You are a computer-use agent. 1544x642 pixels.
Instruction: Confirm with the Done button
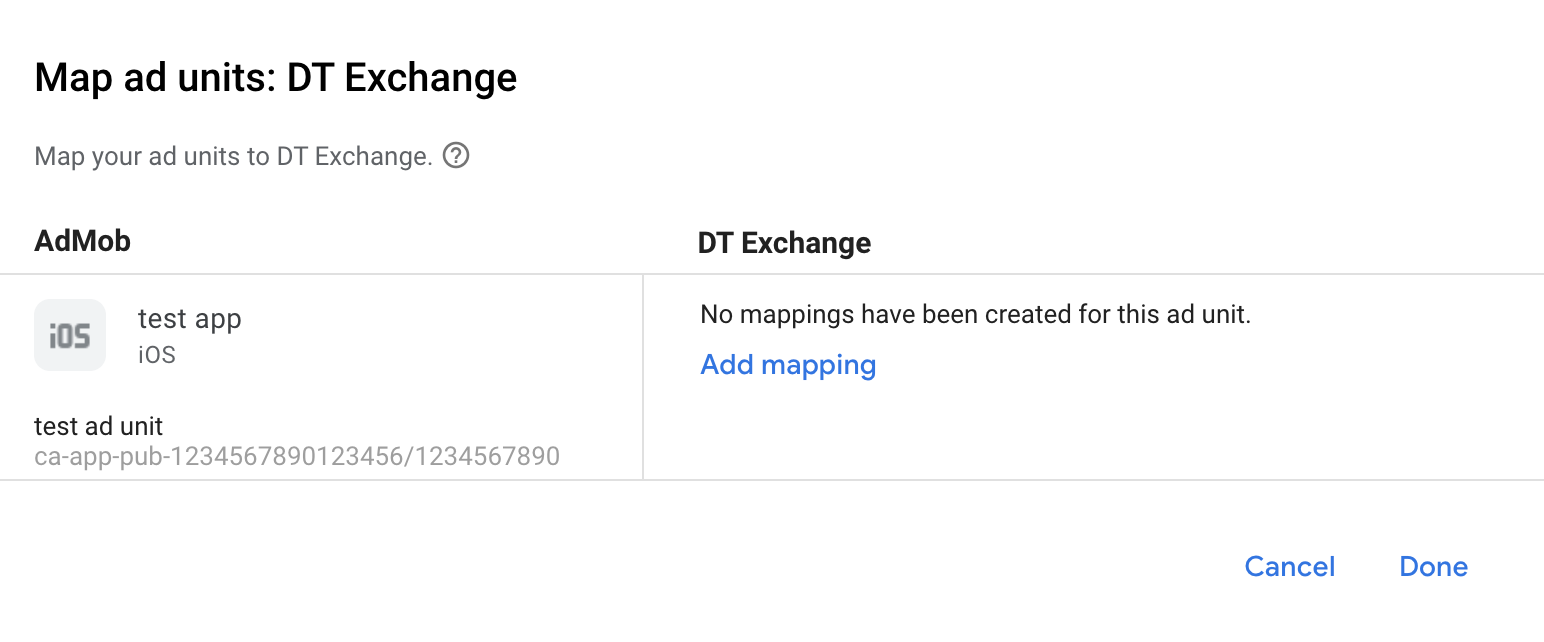pyautogui.click(x=1433, y=567)
